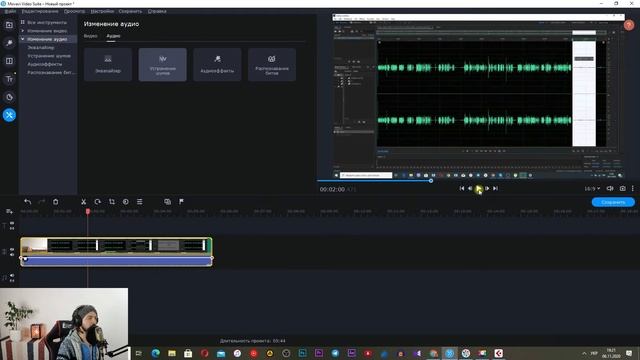
Task: Open the stickers clock-shaped tab
Action: click(x=9, y=97)
